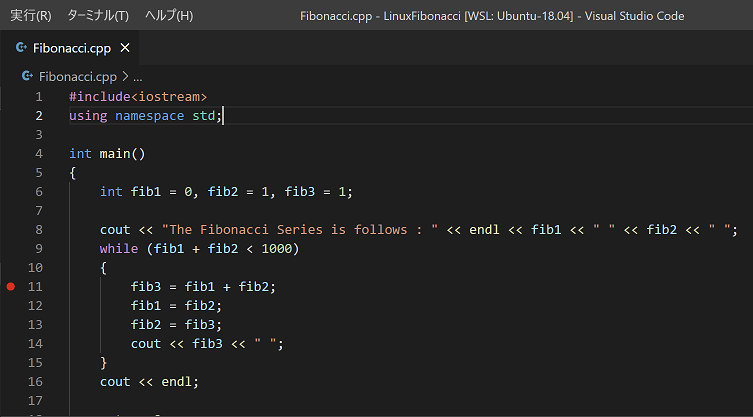This screenshot has width=753, height=417.
Task: Click line number 8 in gutter
Action: click(x=39, y=230)
